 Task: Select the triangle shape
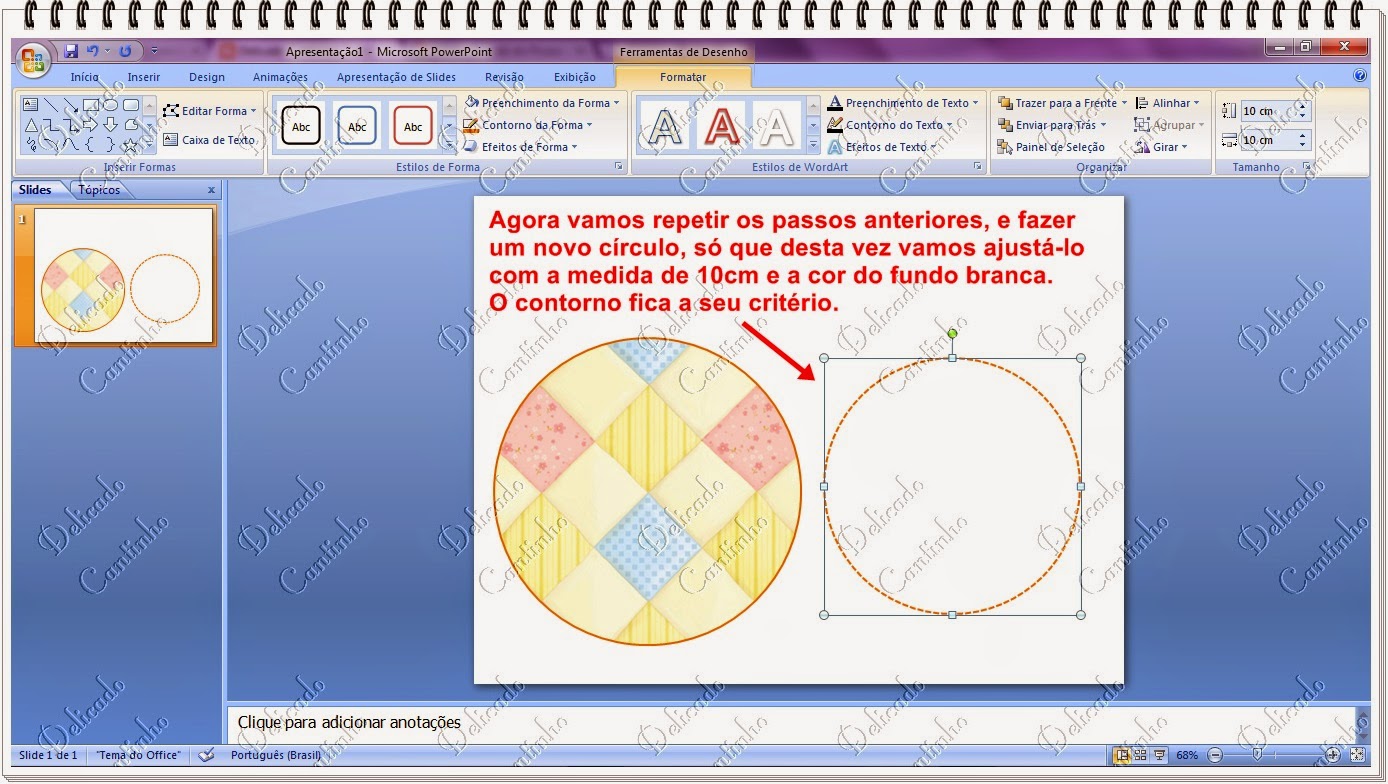click(30, 125)
